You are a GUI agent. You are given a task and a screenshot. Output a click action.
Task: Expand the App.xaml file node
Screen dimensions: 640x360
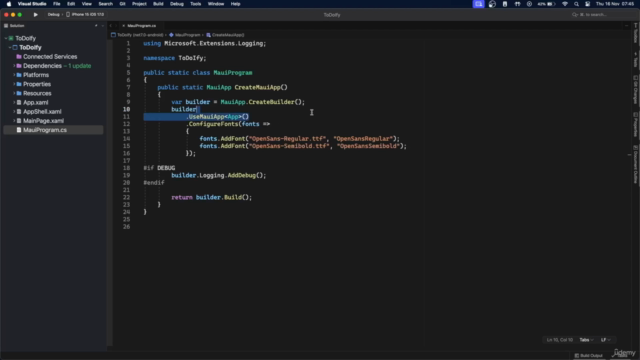(14, 102)
